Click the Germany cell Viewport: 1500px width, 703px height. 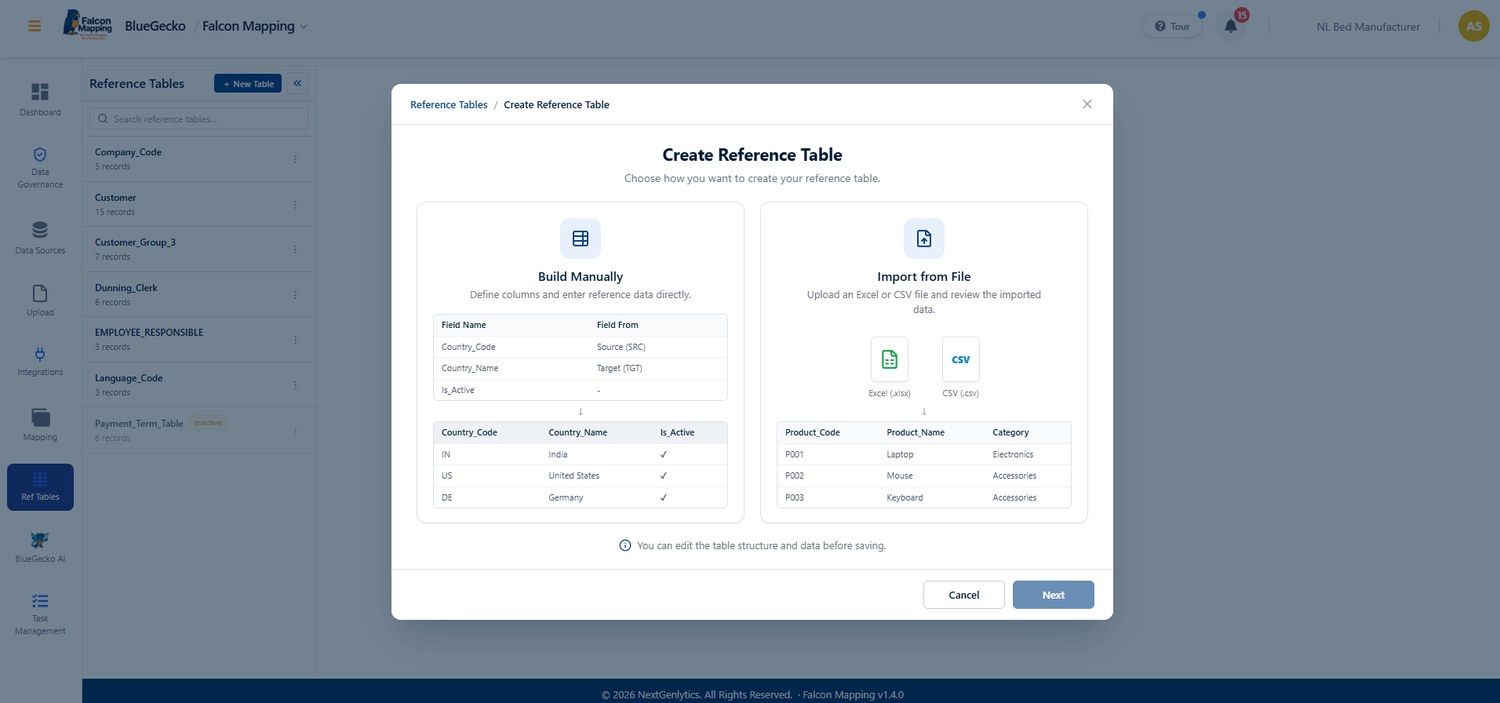click(x=566, y=498)
